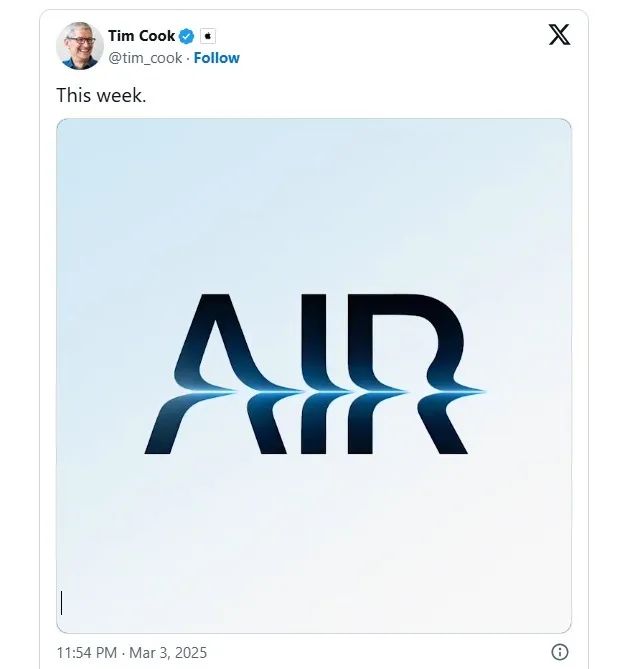Click the 11:54 PM timestamp
Image resolution: width=623 pixels, height=669 pixels.
[x=87, y=652]
